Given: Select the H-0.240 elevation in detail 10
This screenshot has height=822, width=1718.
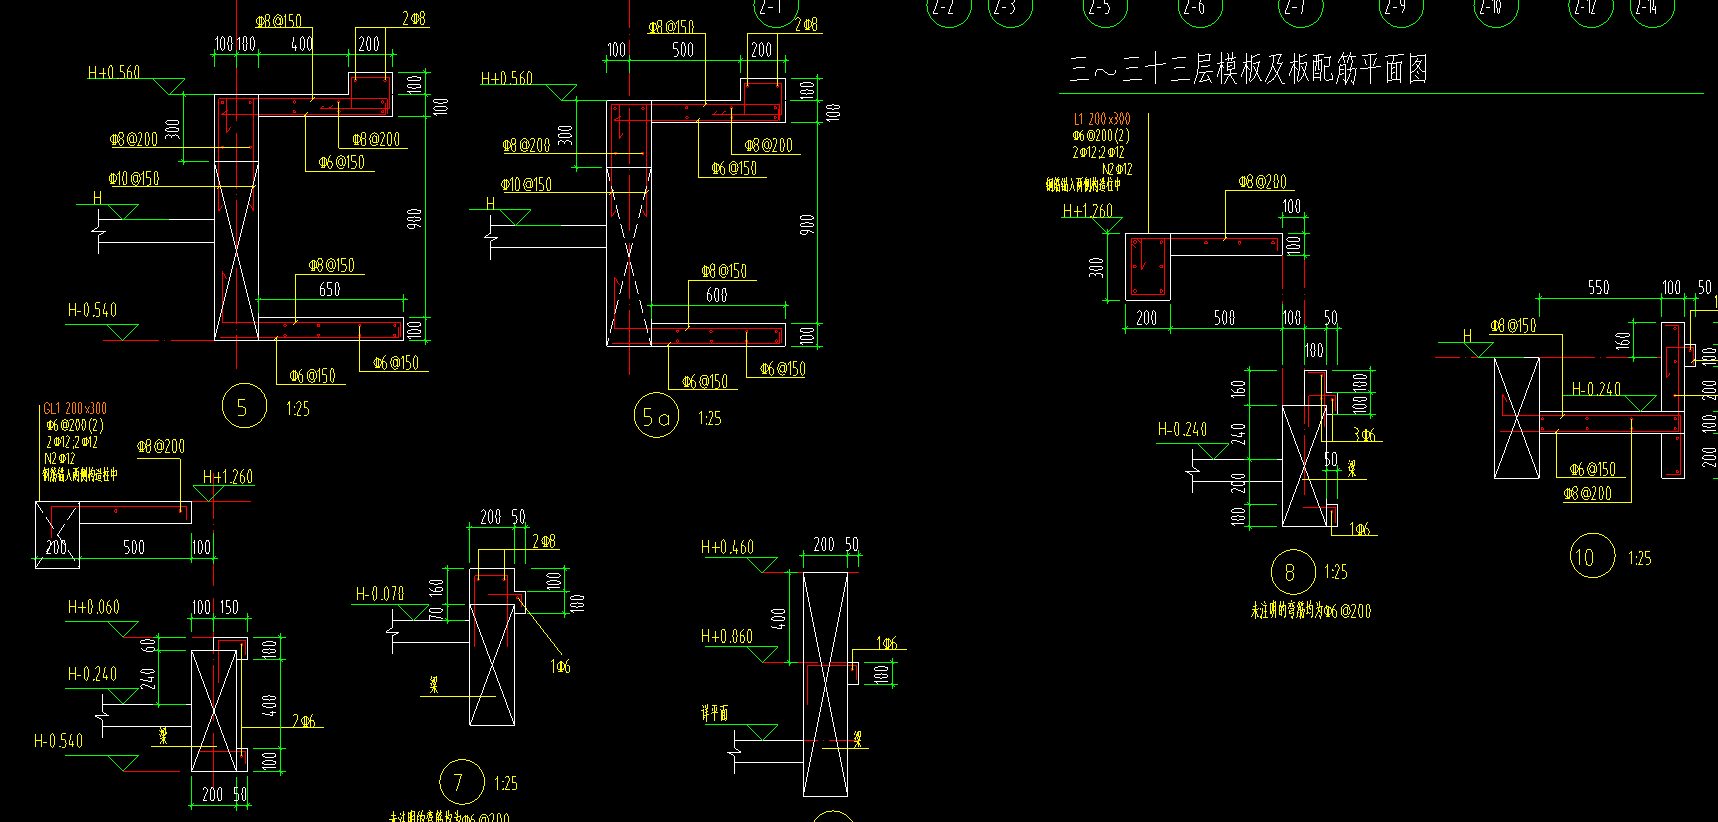Looking at the screenshot, I should [x=1596, y=389].
